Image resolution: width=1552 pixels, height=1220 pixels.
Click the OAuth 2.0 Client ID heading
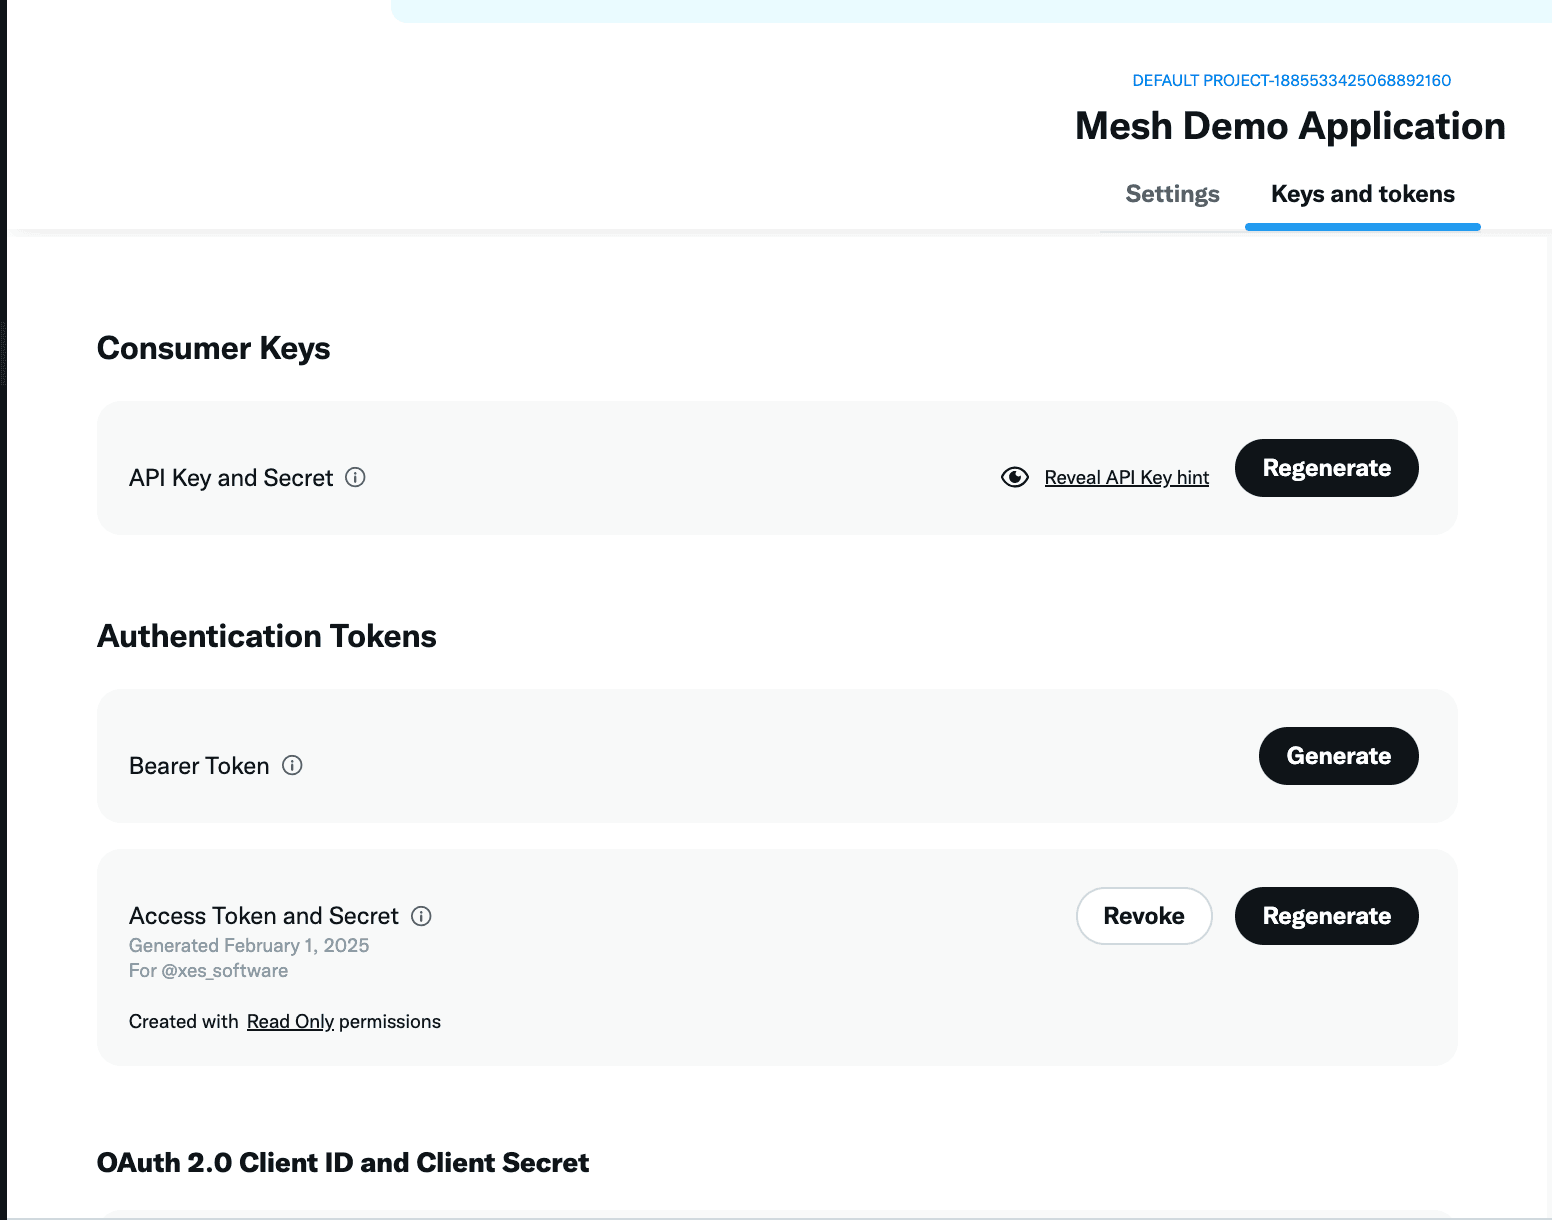[343, 1163]
